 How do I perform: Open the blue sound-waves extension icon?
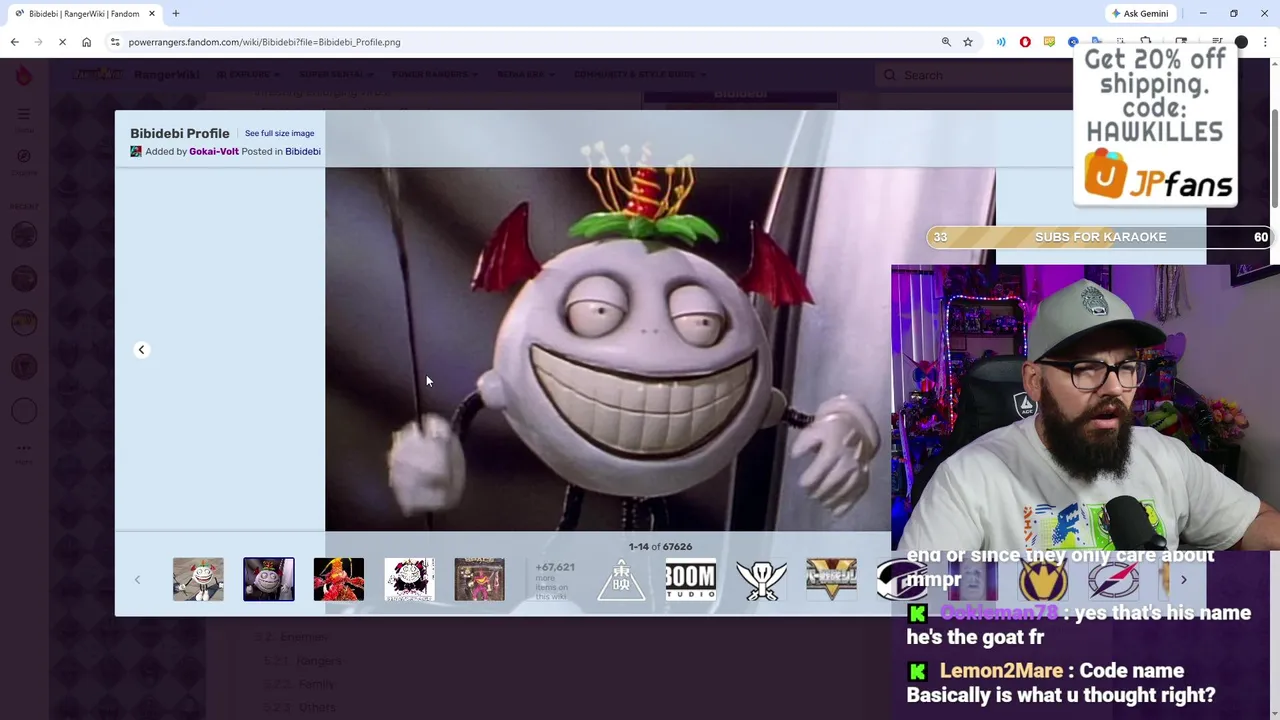point(1001,42)
